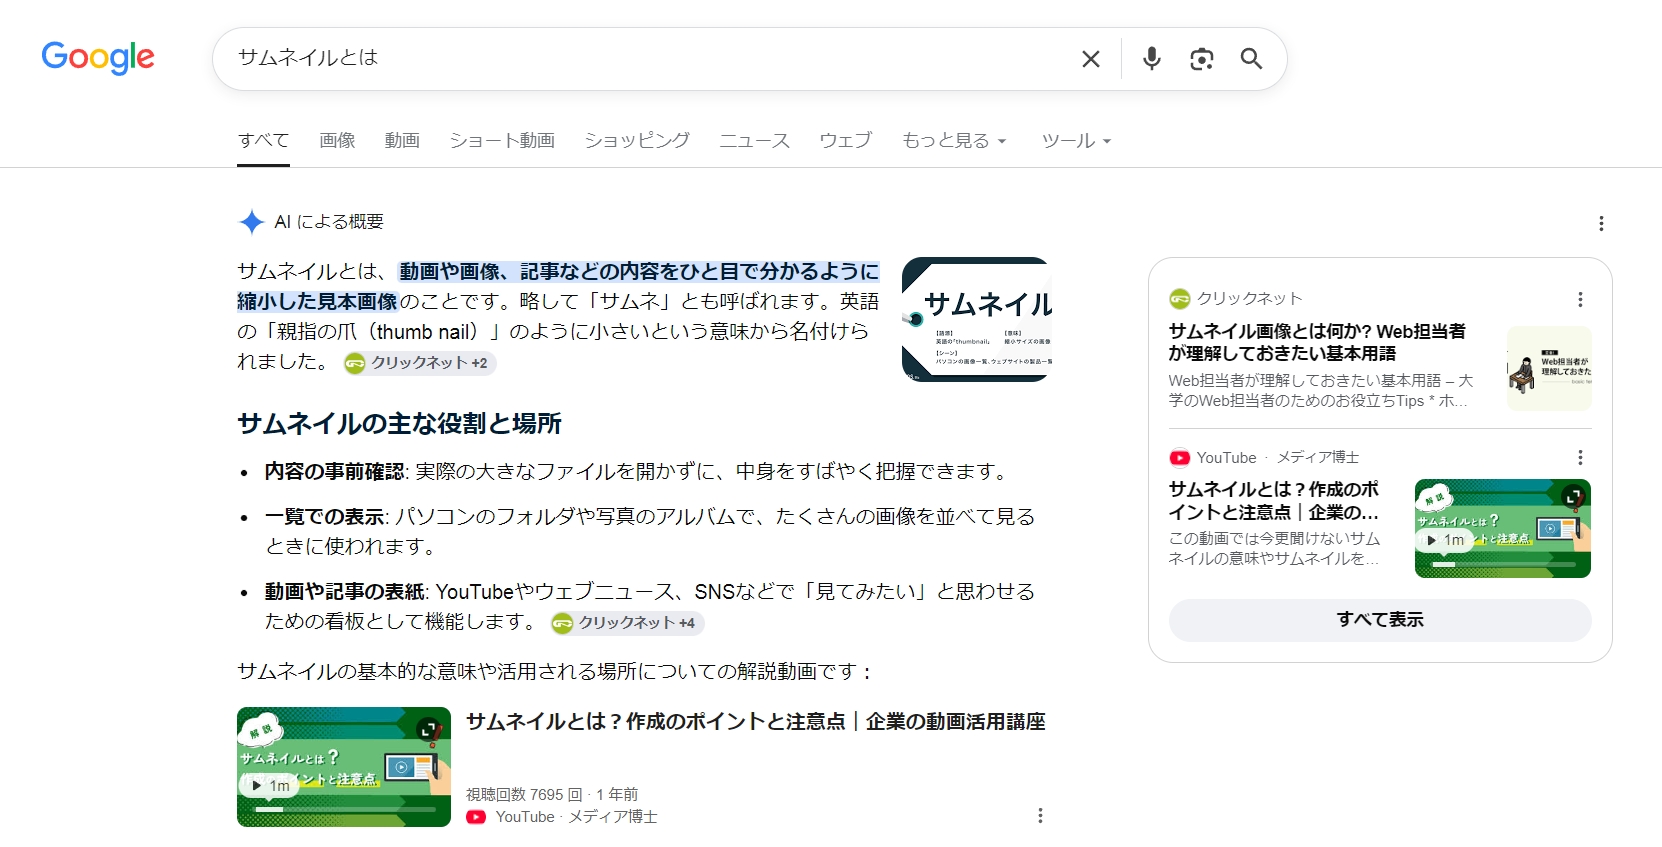Switch to the 画像 tab
This screenshot has width=1662, height=847.
[337, 141]
